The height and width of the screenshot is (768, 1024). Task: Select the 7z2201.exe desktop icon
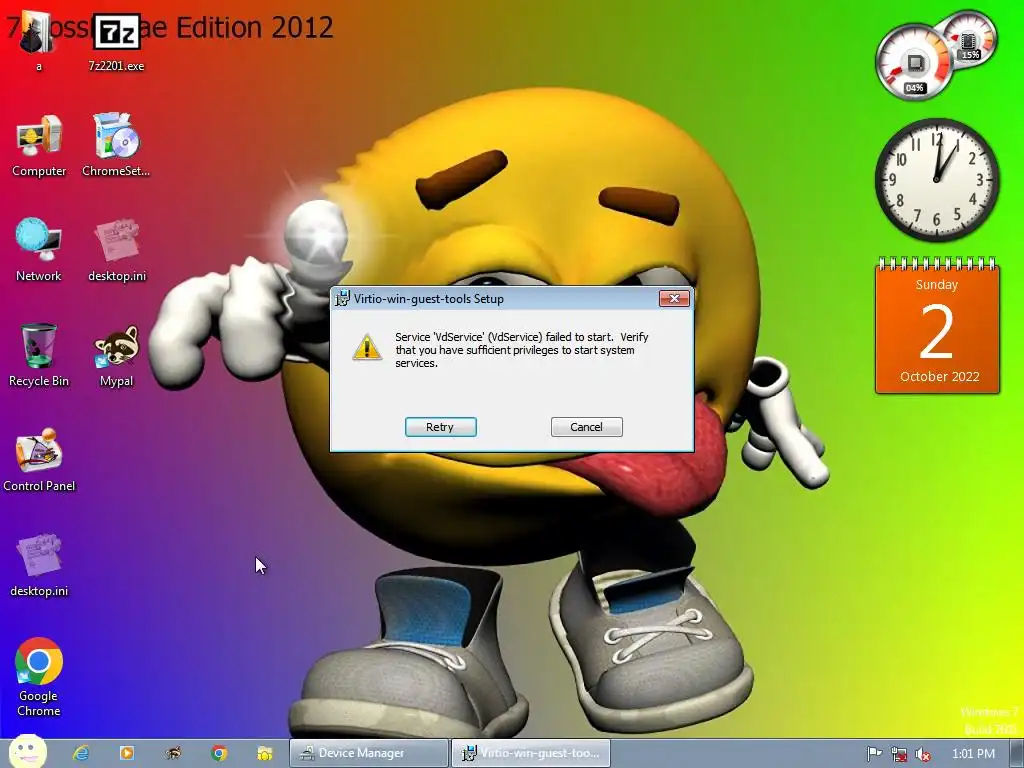[x=116, y=40]
